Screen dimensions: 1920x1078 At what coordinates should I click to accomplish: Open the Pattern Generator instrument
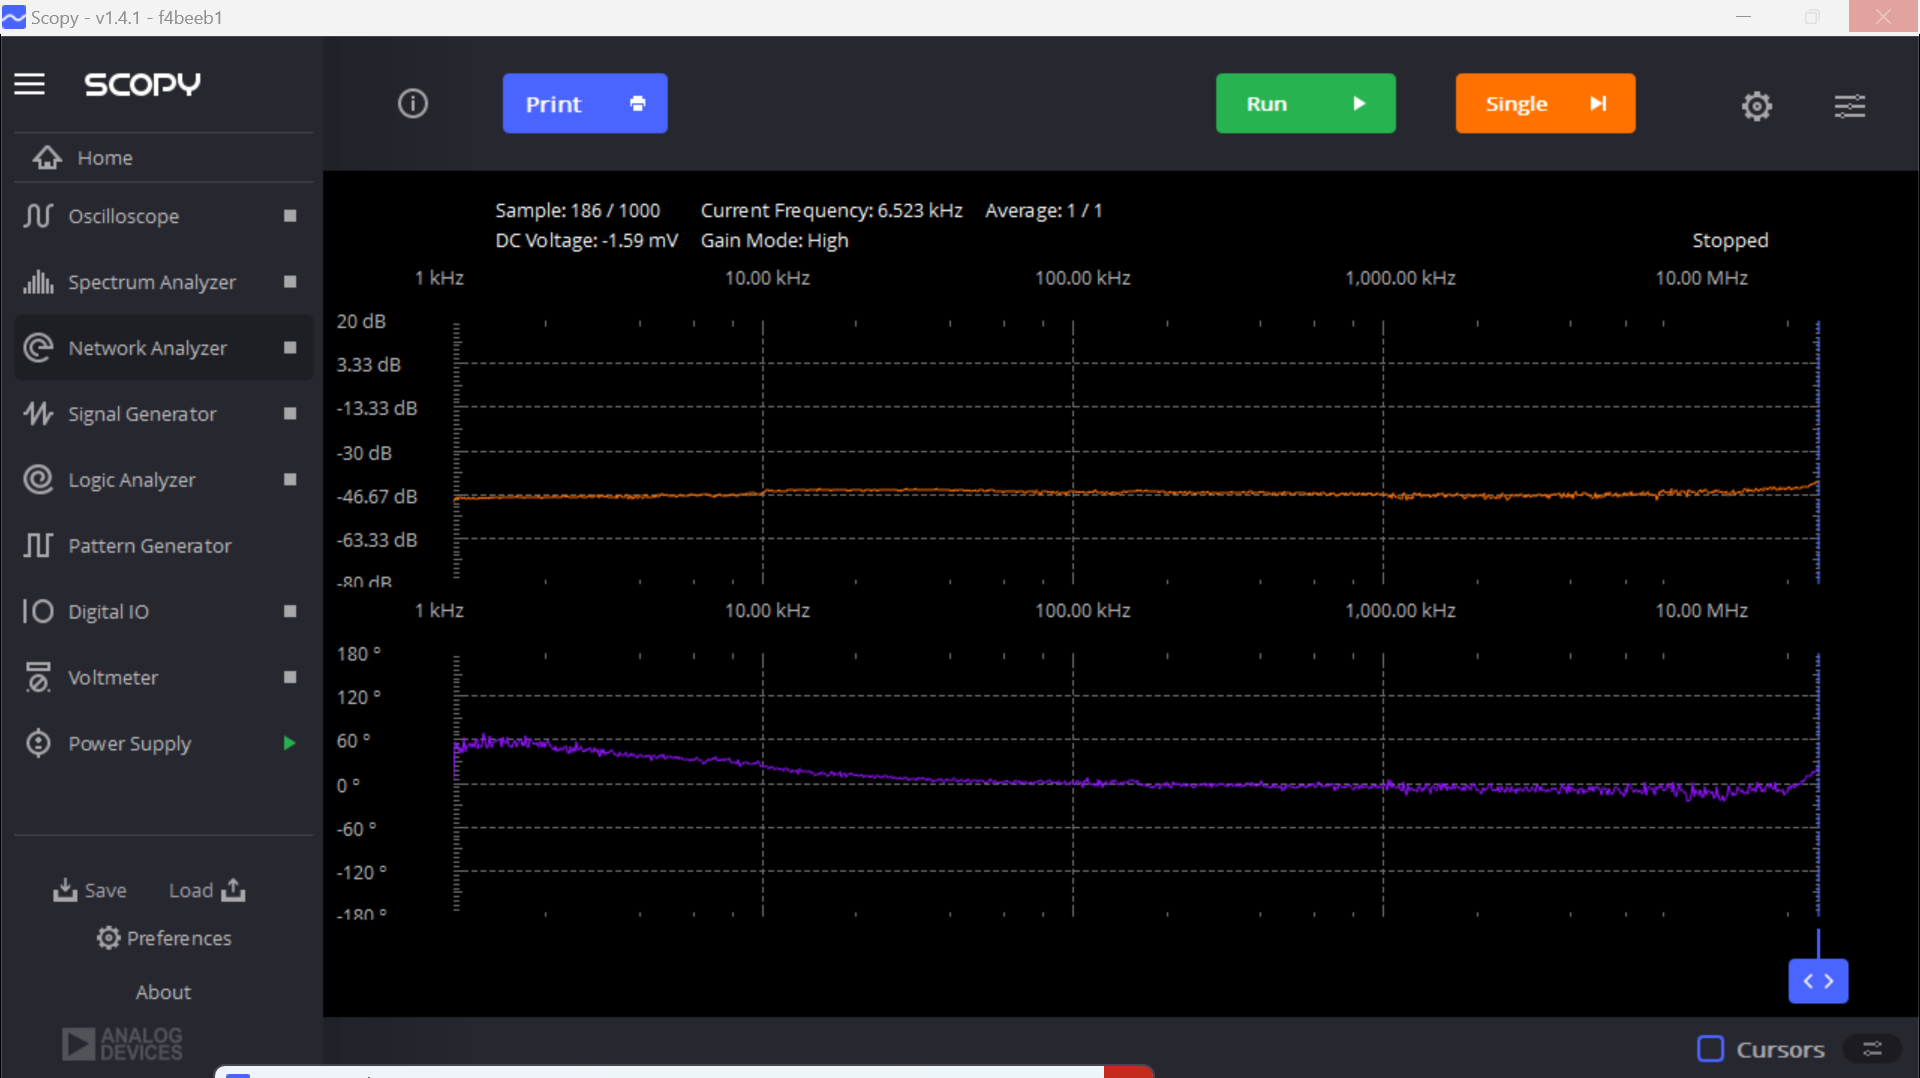tap(164, 546)
